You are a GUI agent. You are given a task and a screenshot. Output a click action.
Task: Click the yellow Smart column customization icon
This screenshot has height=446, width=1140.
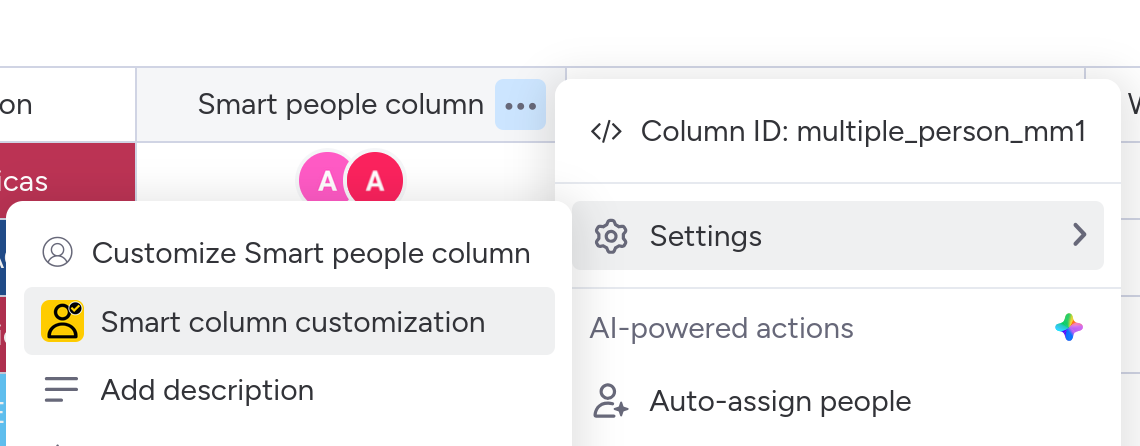[62, 322]
